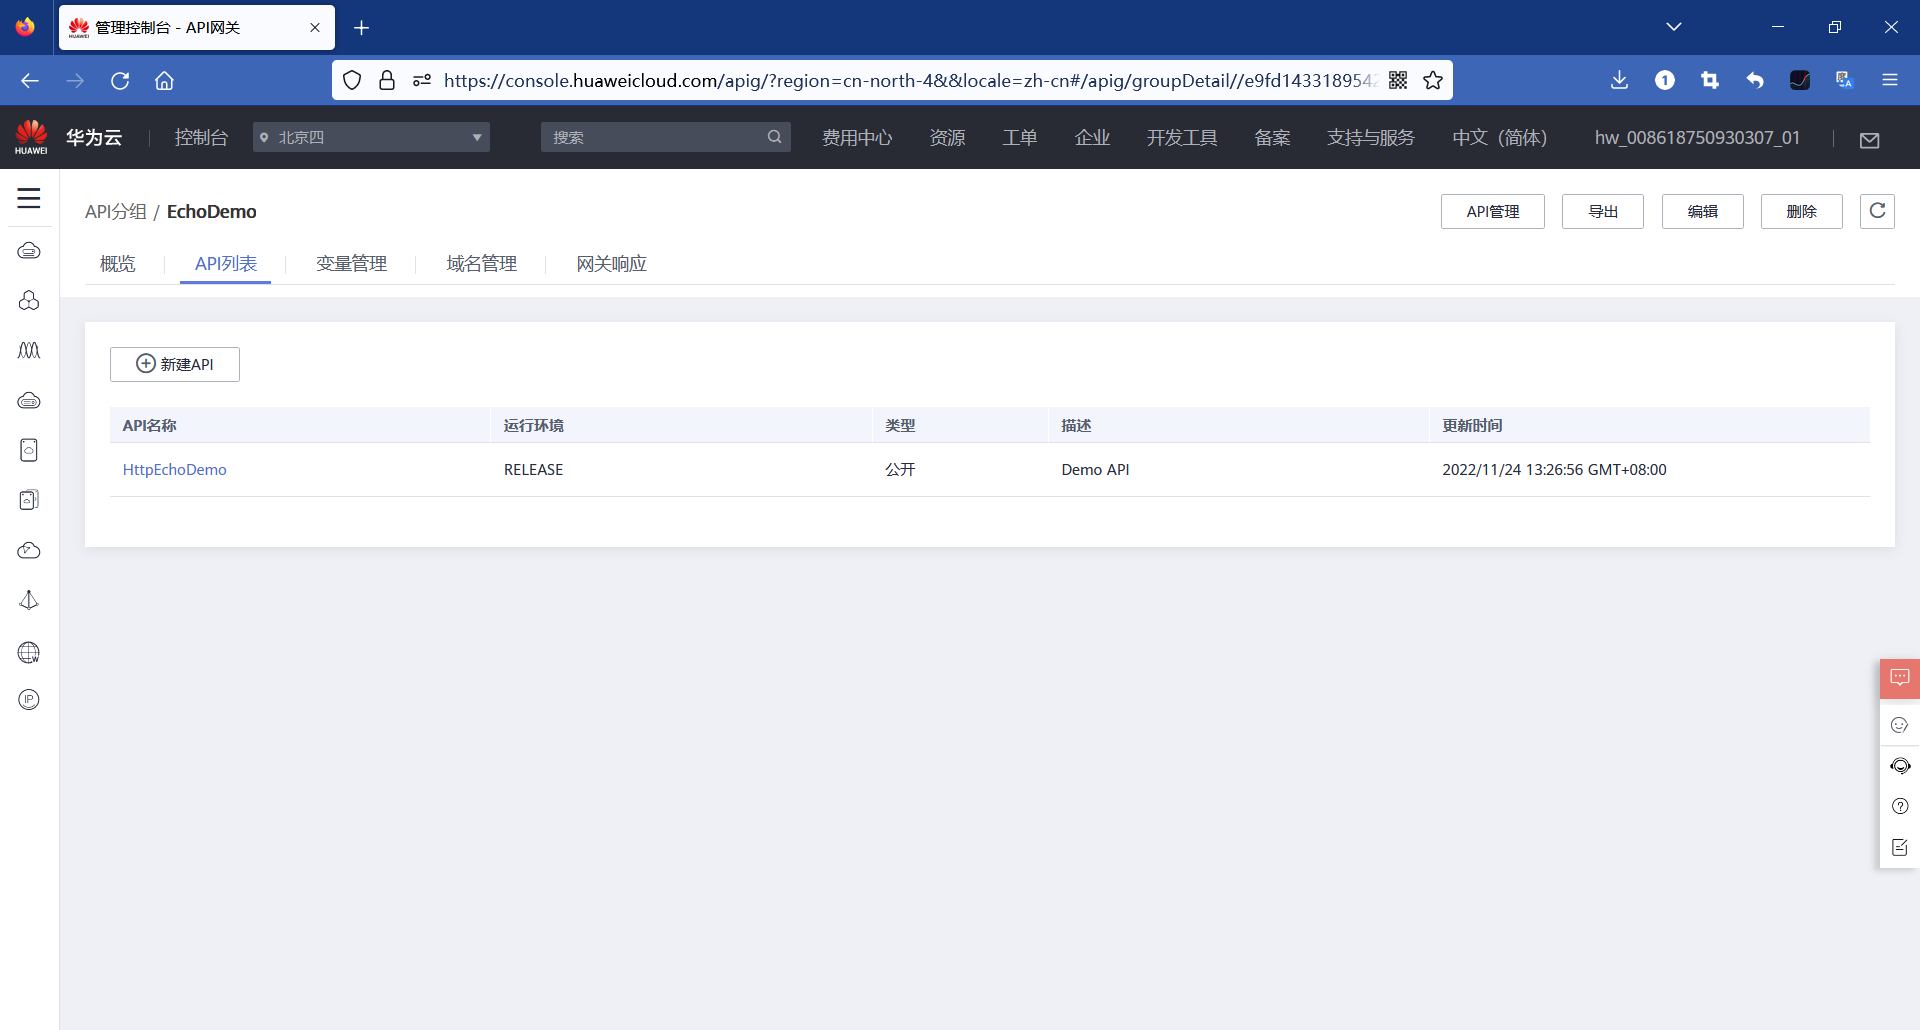
Task: Click the API管理 button
Action: click(x=1493, y=211)
